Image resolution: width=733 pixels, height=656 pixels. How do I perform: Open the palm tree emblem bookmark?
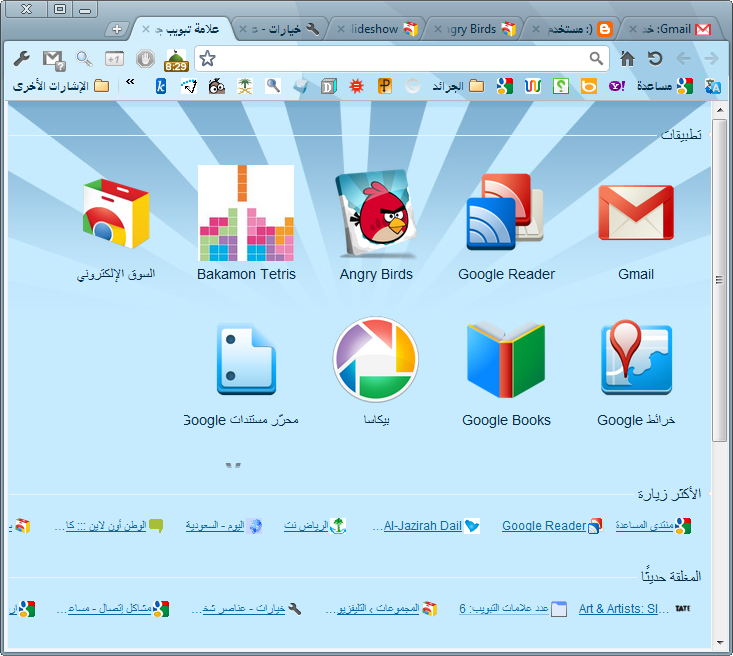point(244,86)
